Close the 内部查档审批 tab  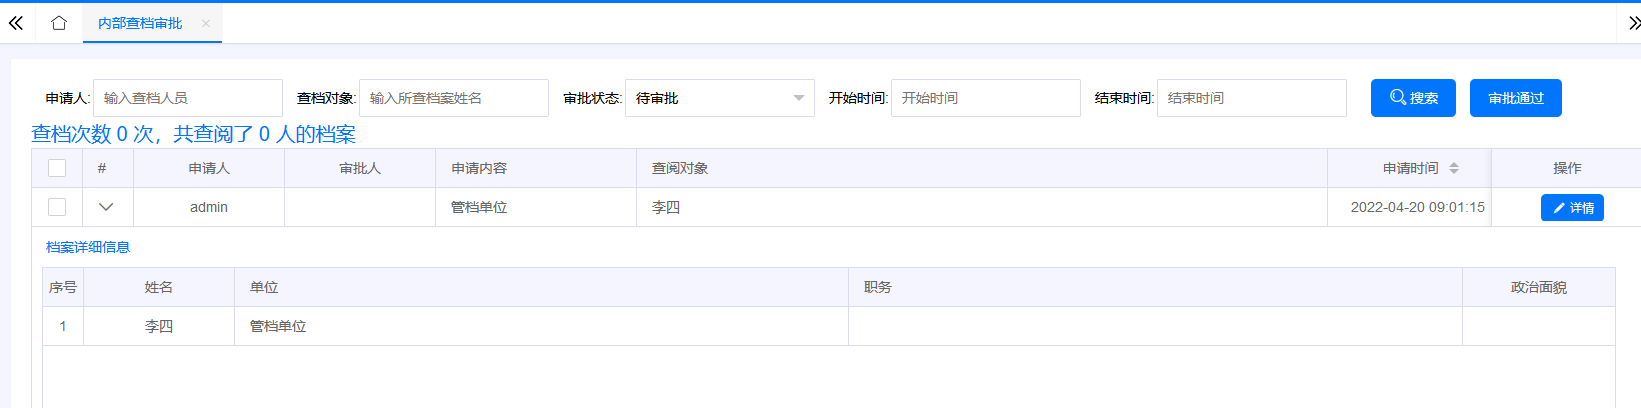pos(206,23)
